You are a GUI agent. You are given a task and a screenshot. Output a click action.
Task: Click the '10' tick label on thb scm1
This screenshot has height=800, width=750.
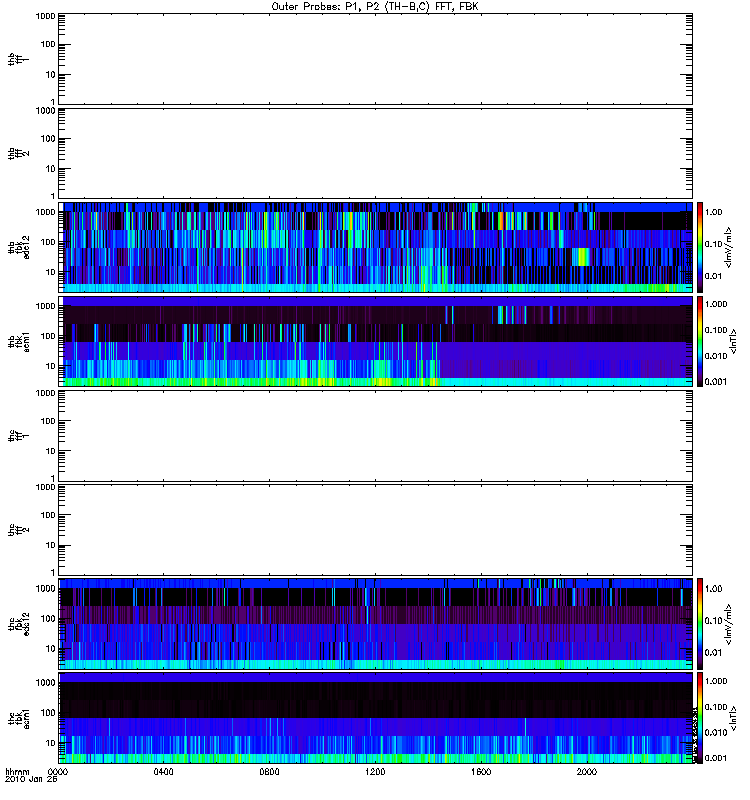pyautogui.click(x=51, y=366)
